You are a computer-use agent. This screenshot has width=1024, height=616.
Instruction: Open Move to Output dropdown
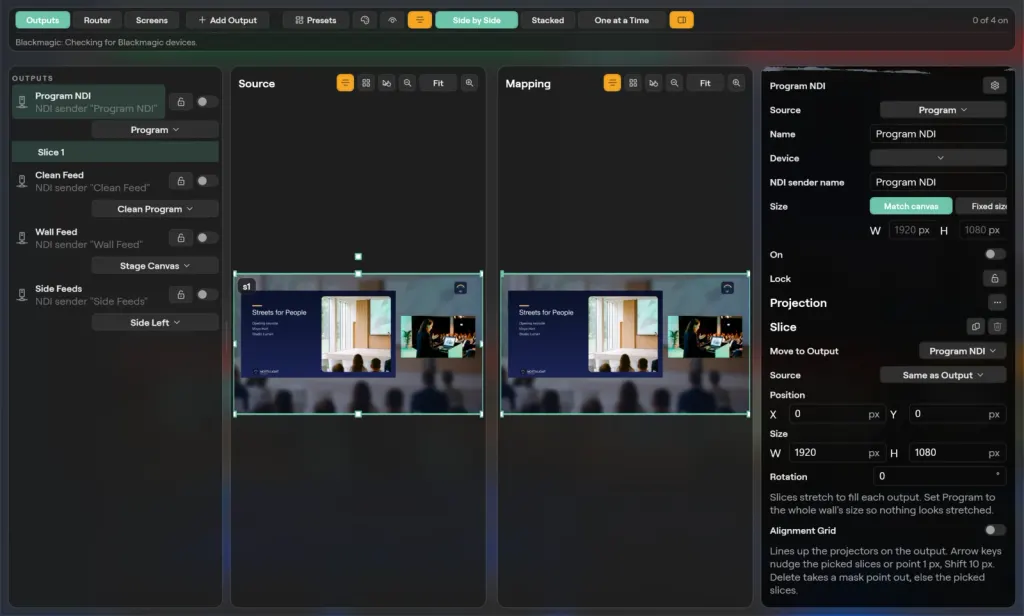[x=962, y=351]
